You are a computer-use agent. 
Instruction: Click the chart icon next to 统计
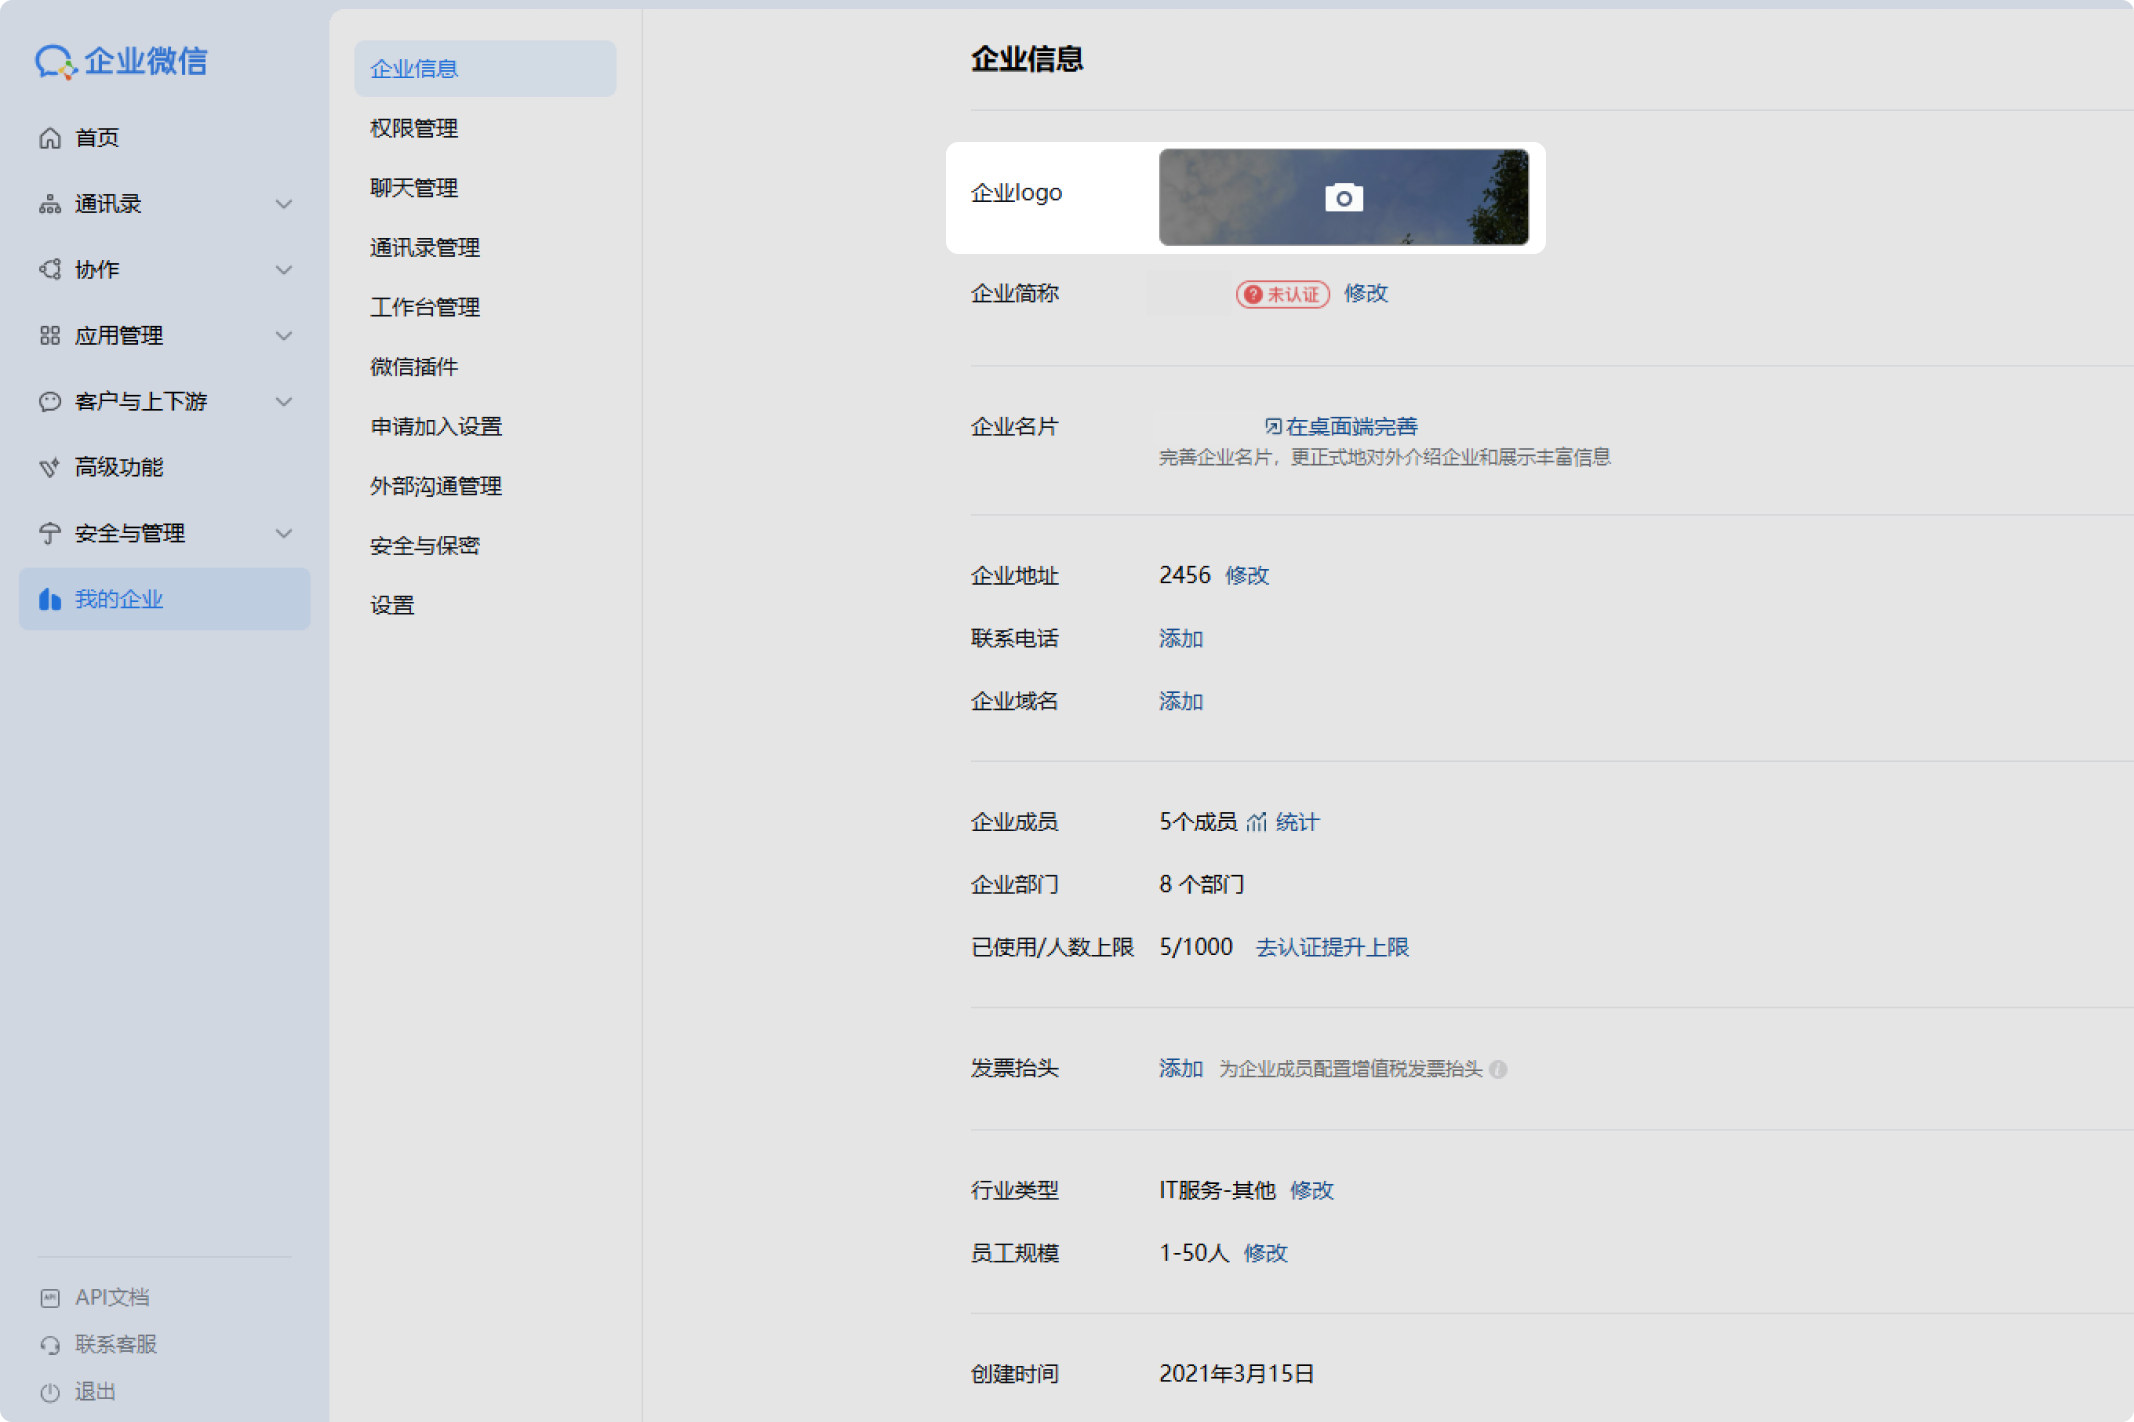point(1257,822)
